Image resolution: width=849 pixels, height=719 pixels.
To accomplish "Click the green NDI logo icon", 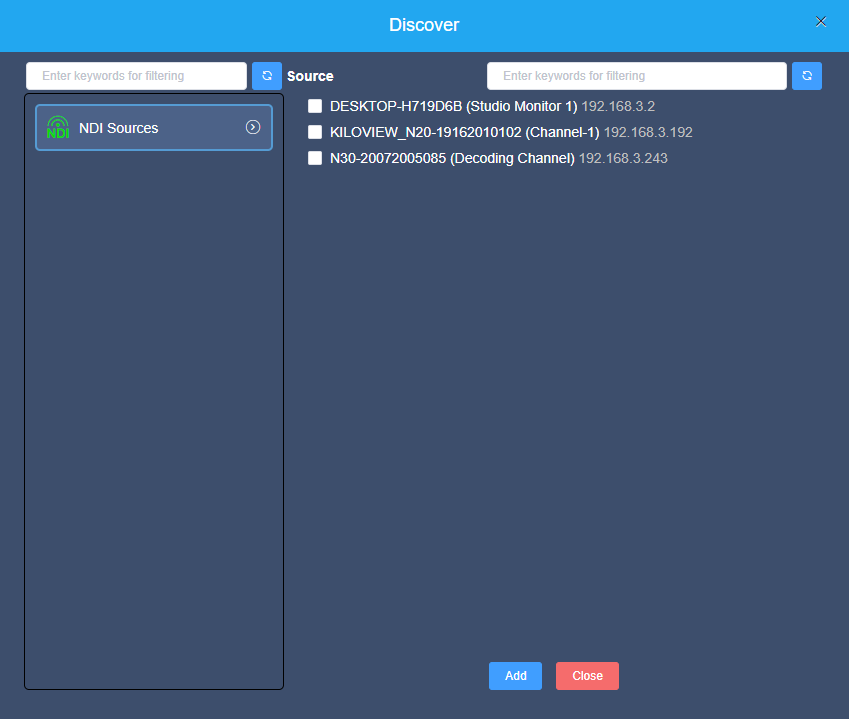I will coord(58,128).
